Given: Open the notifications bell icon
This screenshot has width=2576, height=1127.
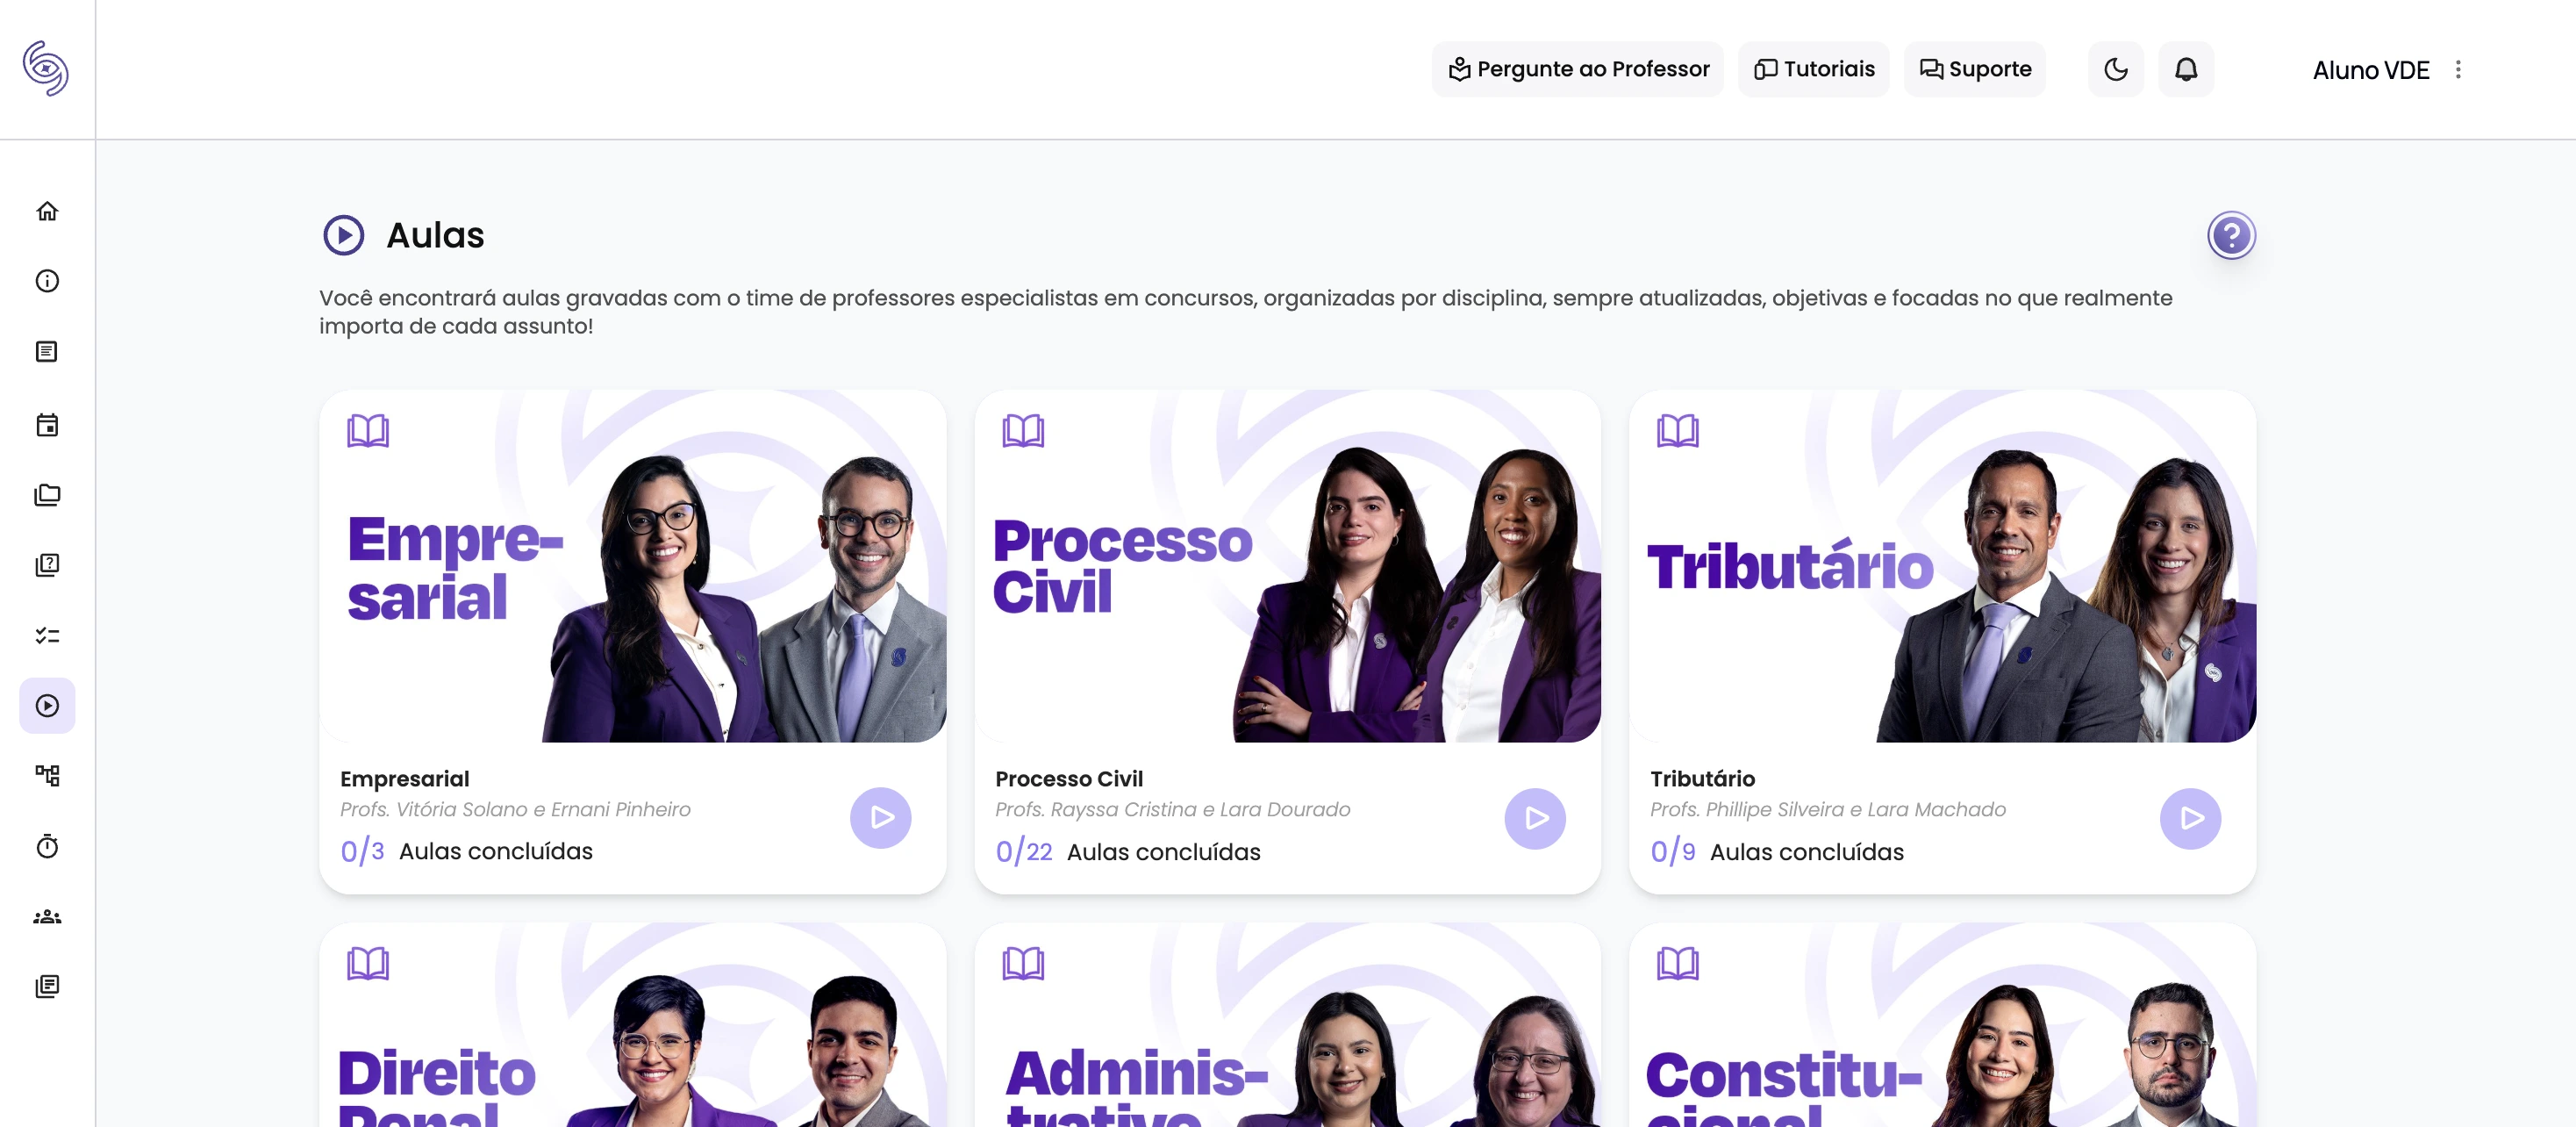Looking at the screenshot, I should pyautogui.click(x=2186, y=69).
